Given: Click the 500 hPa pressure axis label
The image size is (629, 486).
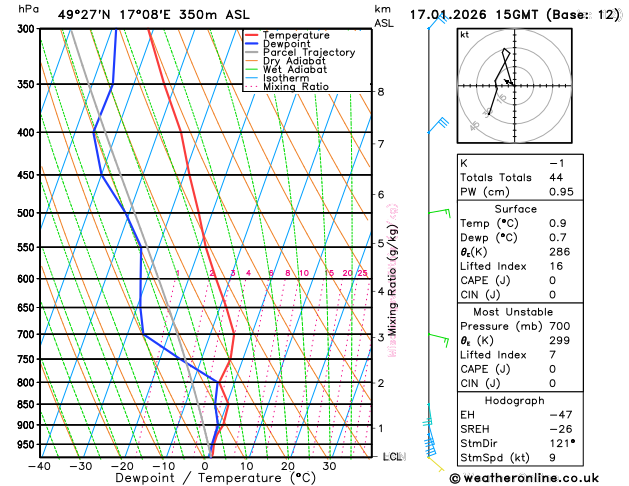Looking at the screenshot, I should (28, 213).
